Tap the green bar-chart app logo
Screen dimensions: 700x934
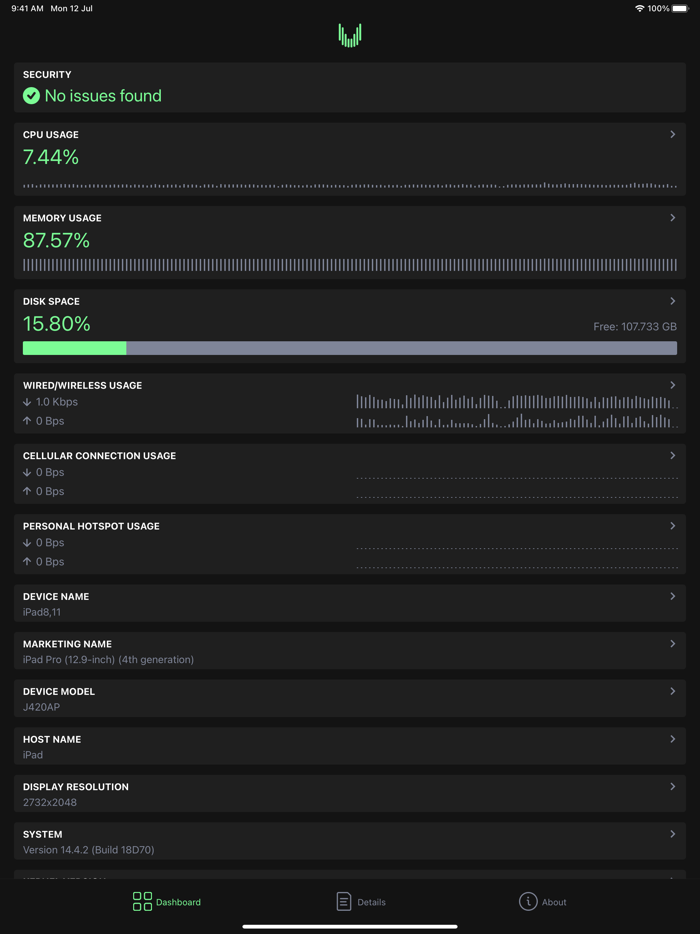[350, 36]
